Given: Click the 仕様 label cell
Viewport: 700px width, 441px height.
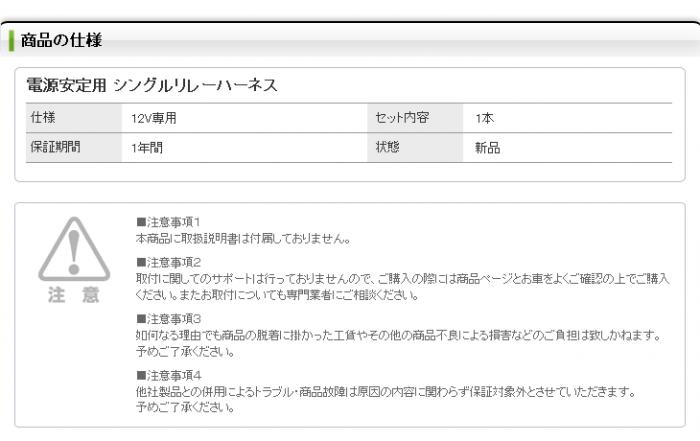Looking at the screenshot, I should tap(74, 118).
